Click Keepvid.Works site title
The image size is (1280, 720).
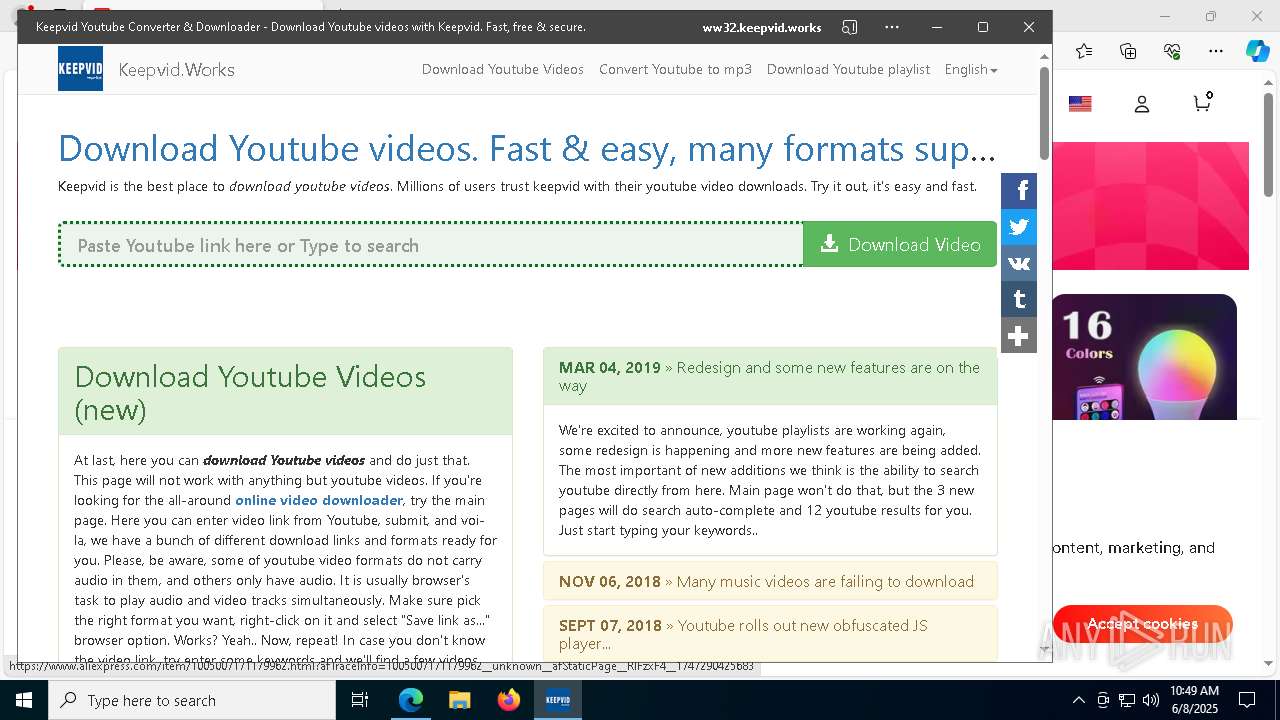pos(177,70)
